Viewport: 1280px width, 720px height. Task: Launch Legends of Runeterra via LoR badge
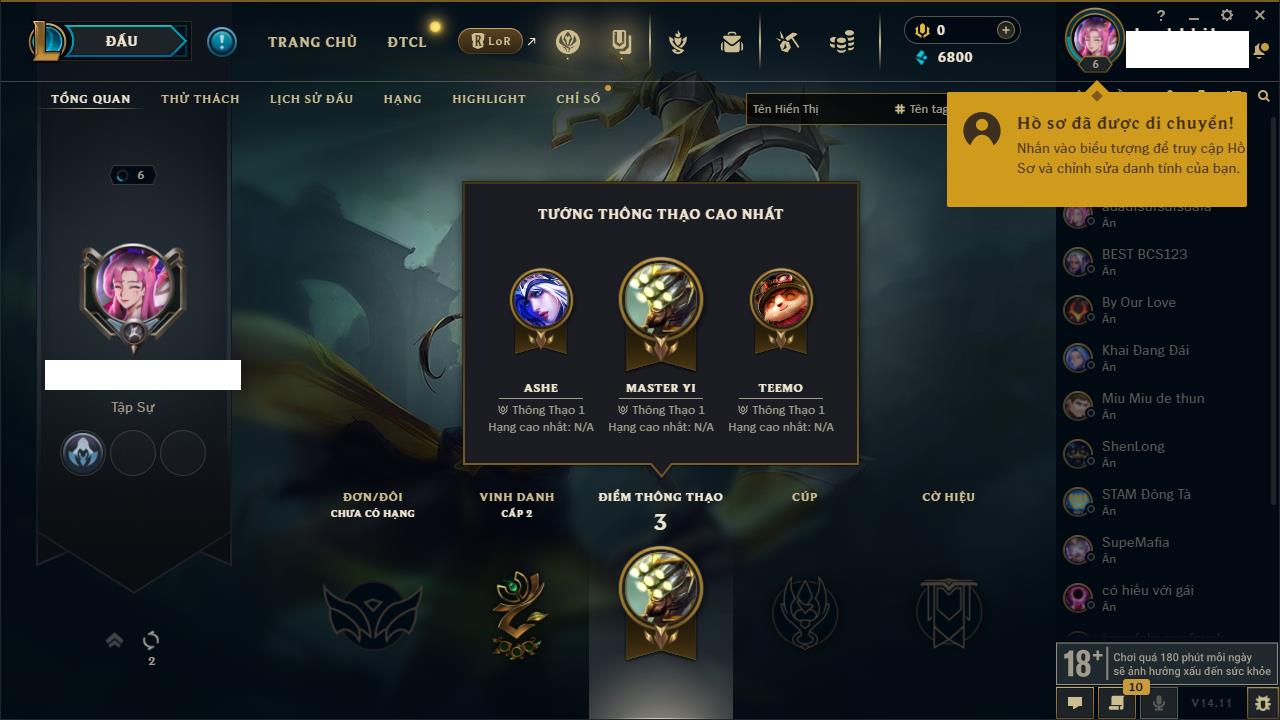pos(491,41)
